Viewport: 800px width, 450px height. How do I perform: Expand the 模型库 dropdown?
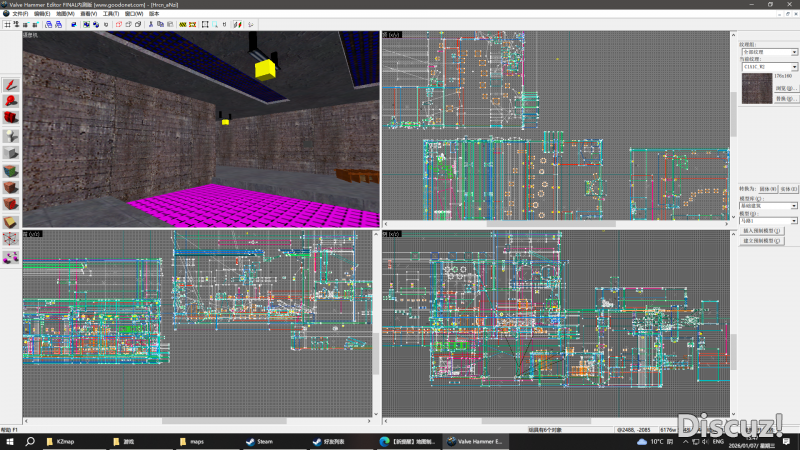[x=767, y=205]
